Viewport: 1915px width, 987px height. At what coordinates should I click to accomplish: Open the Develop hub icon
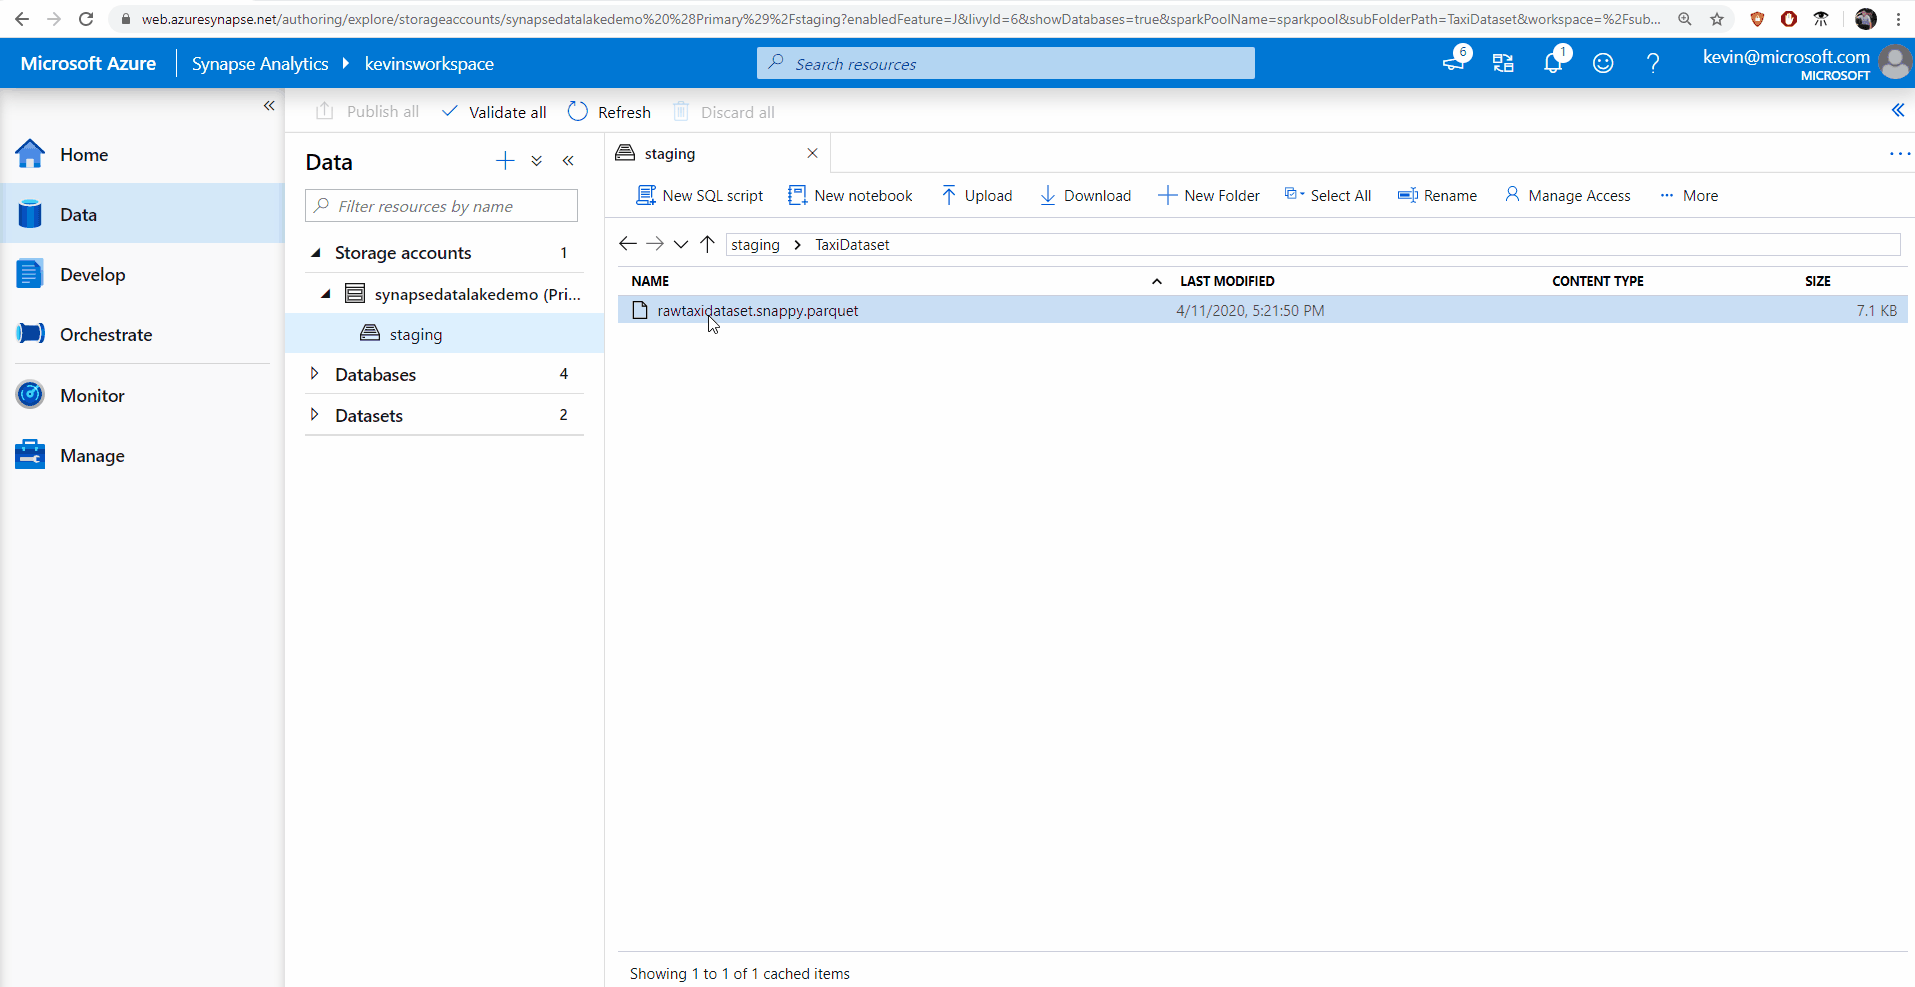pos(30,274)
